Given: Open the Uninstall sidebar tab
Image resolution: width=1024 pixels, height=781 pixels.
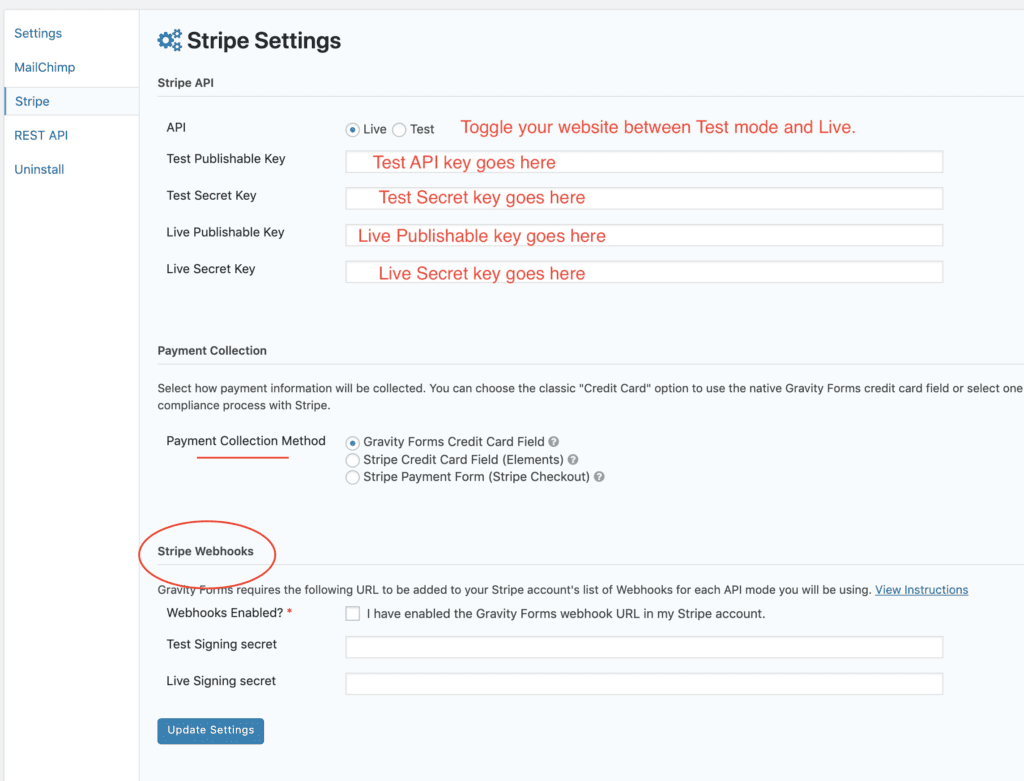Looking at the screenshot, I should [x=39, y=169].
